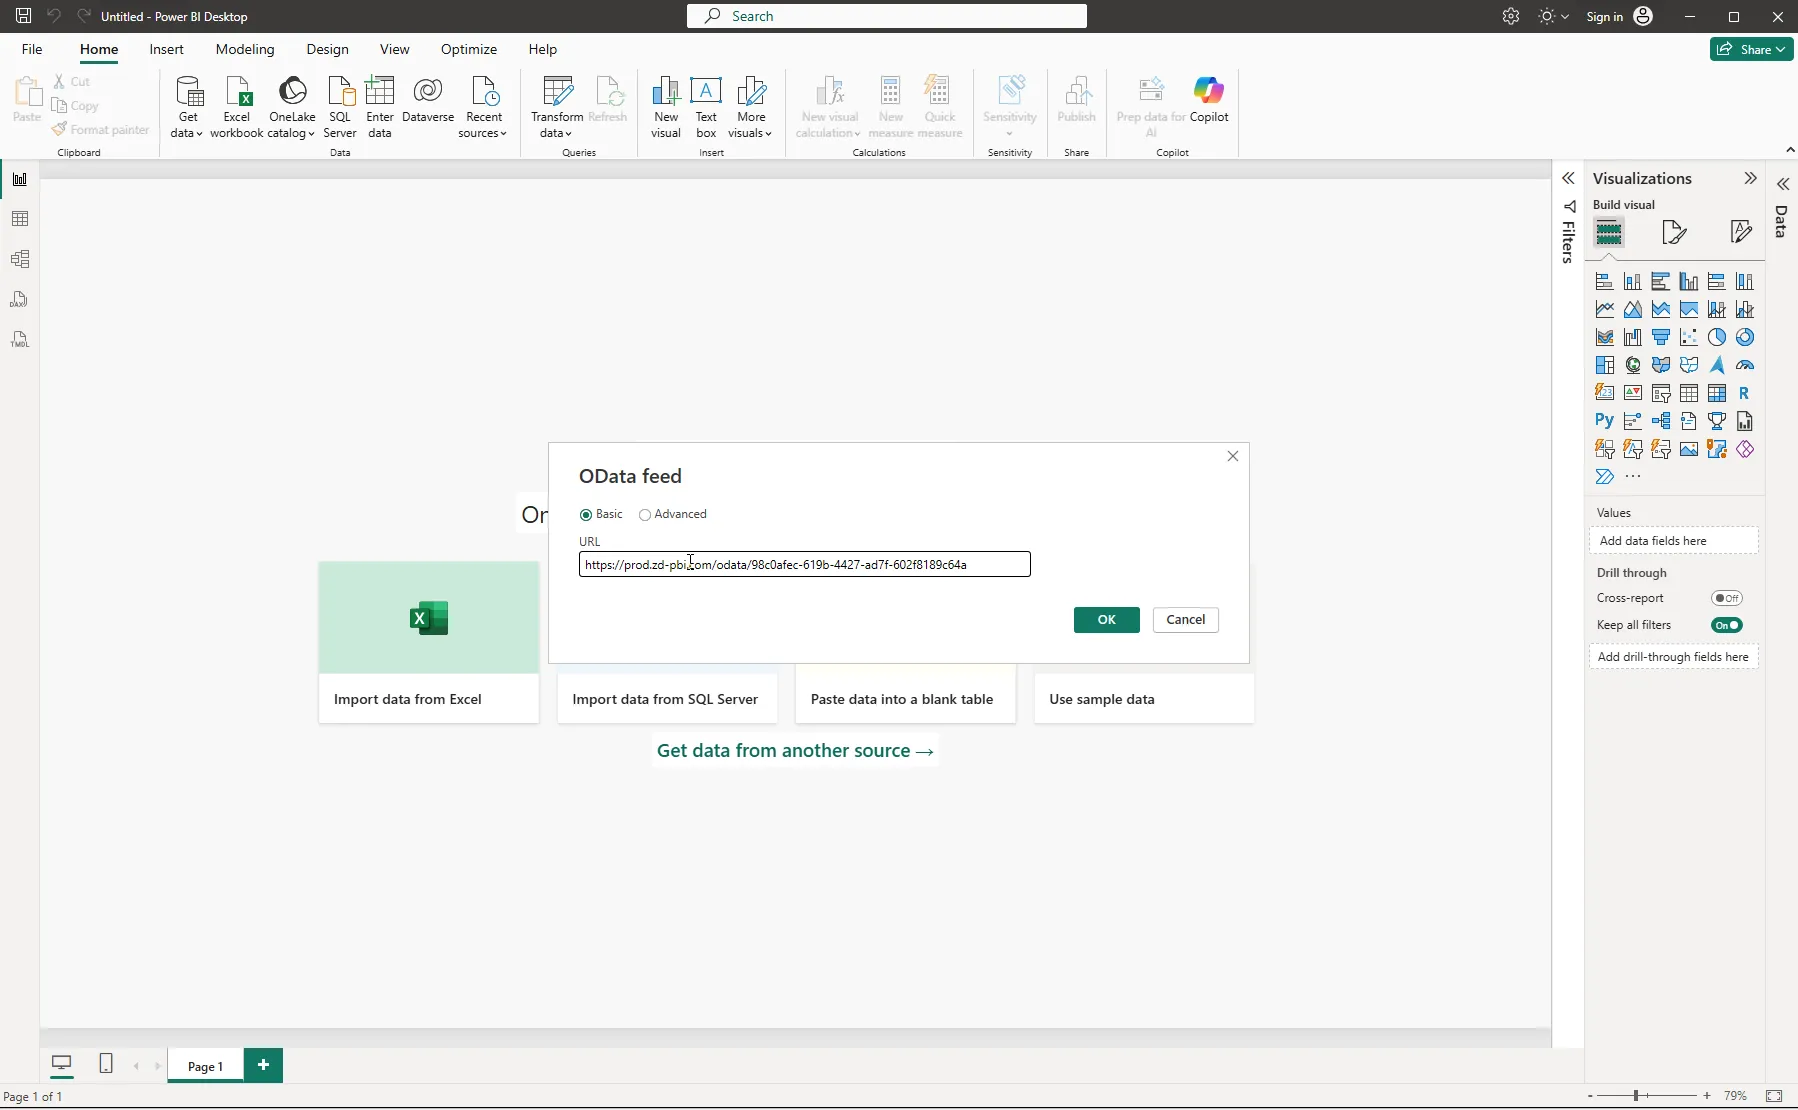The height and width of the screenshot is (1110, 1798).
Task: Select the Python visual
Action: 1605,421
